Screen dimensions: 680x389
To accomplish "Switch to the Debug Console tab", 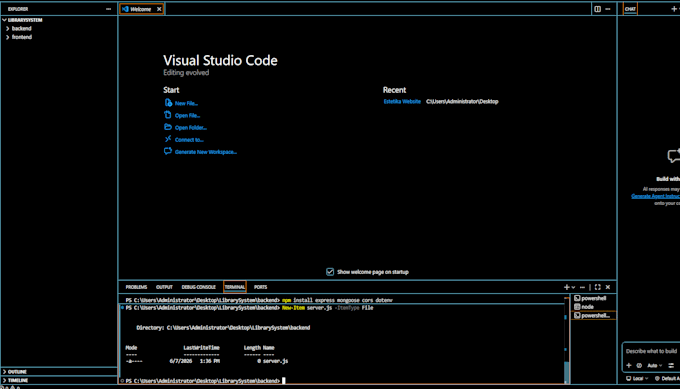I will click(199, 287).
